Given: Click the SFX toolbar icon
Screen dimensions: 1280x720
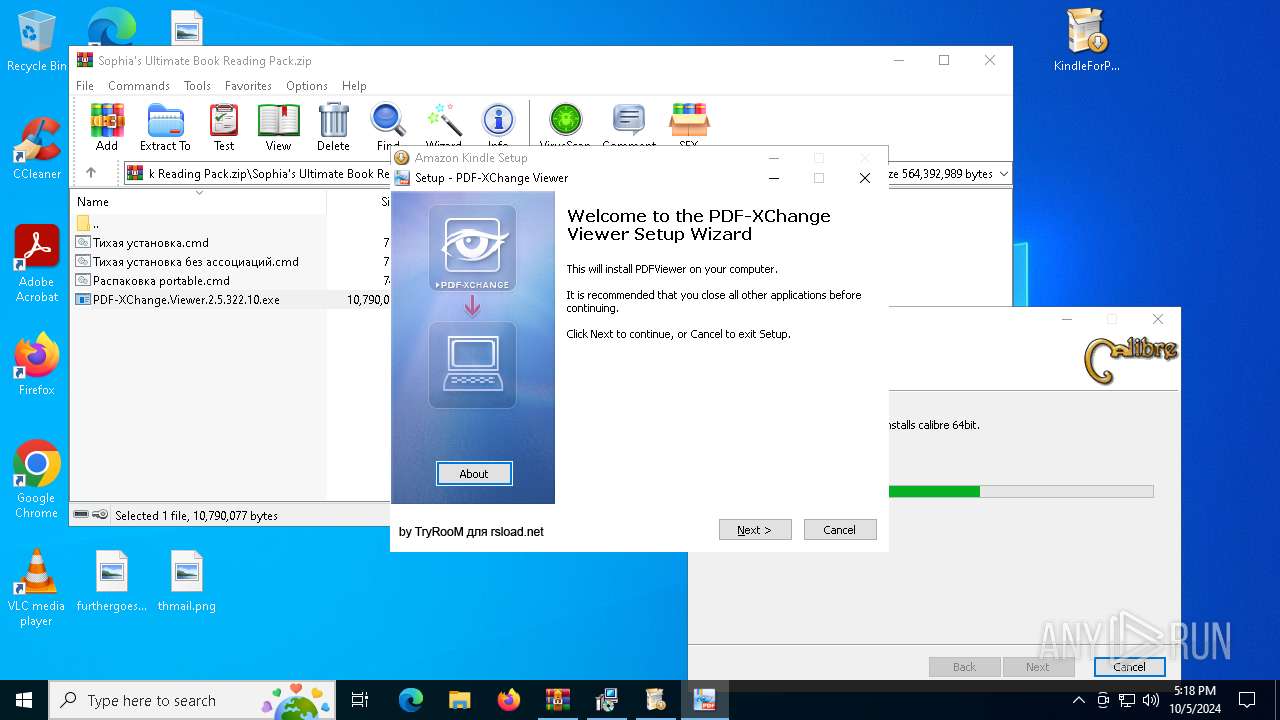Looking at the screenshot, I should tap(689, 127).
